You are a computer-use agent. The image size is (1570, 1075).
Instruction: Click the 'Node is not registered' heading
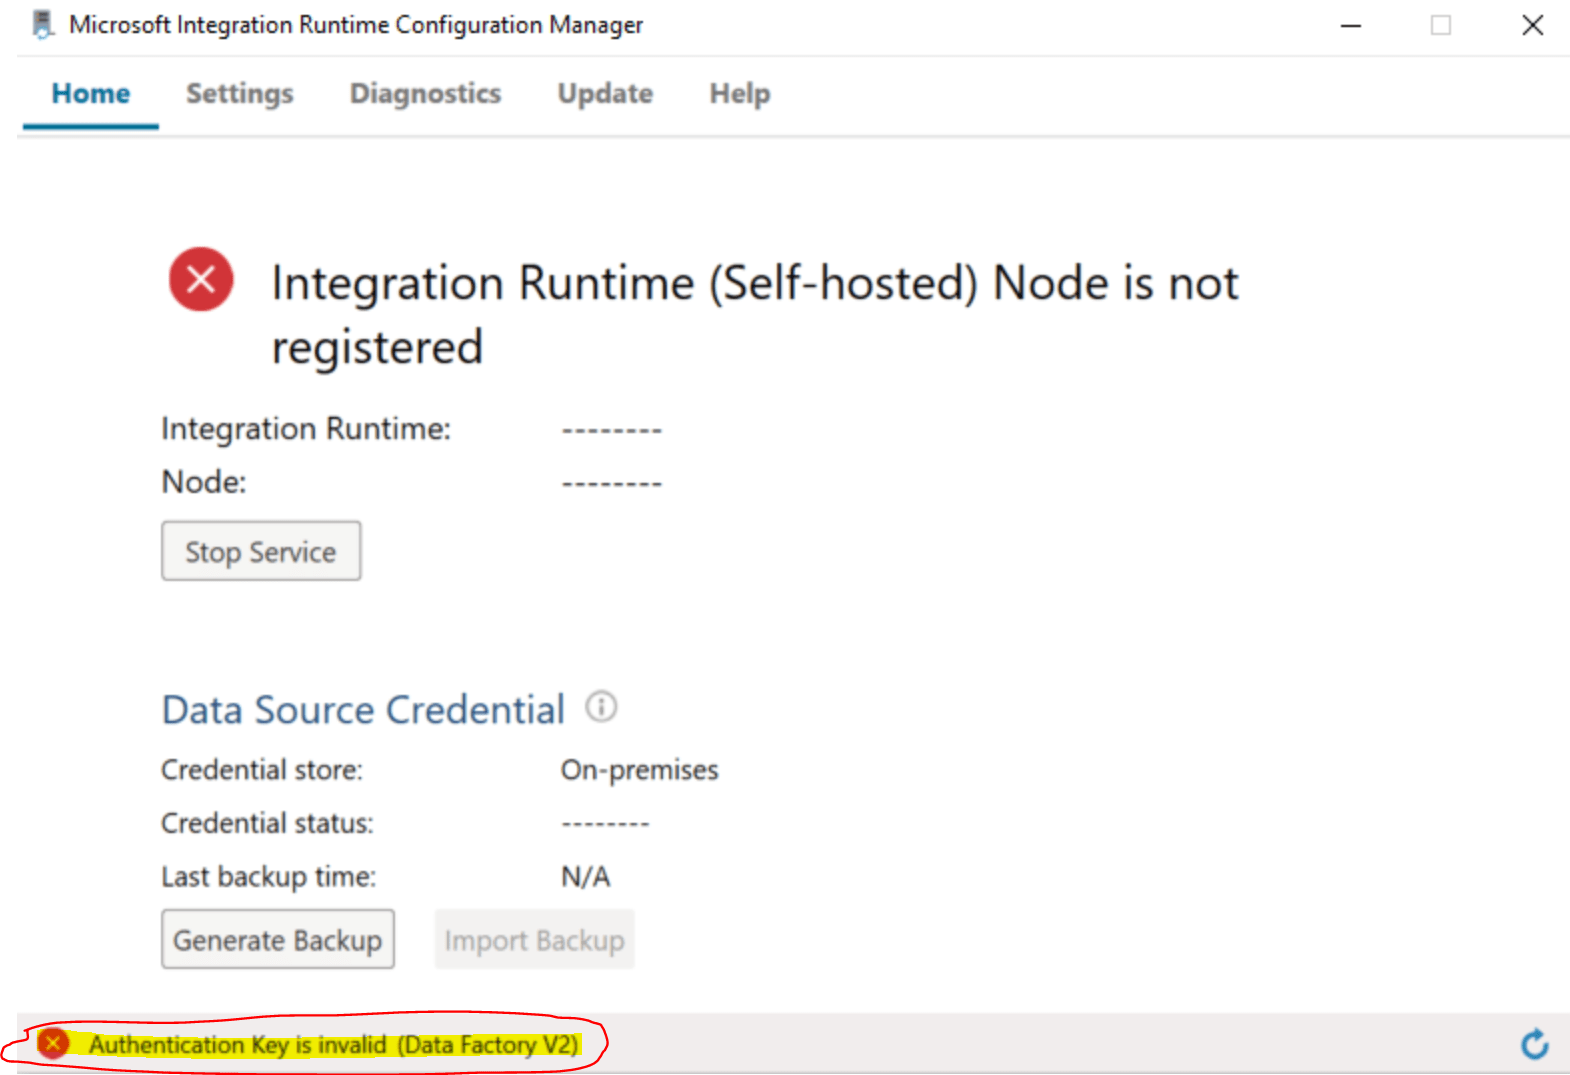tap(755, 315)
